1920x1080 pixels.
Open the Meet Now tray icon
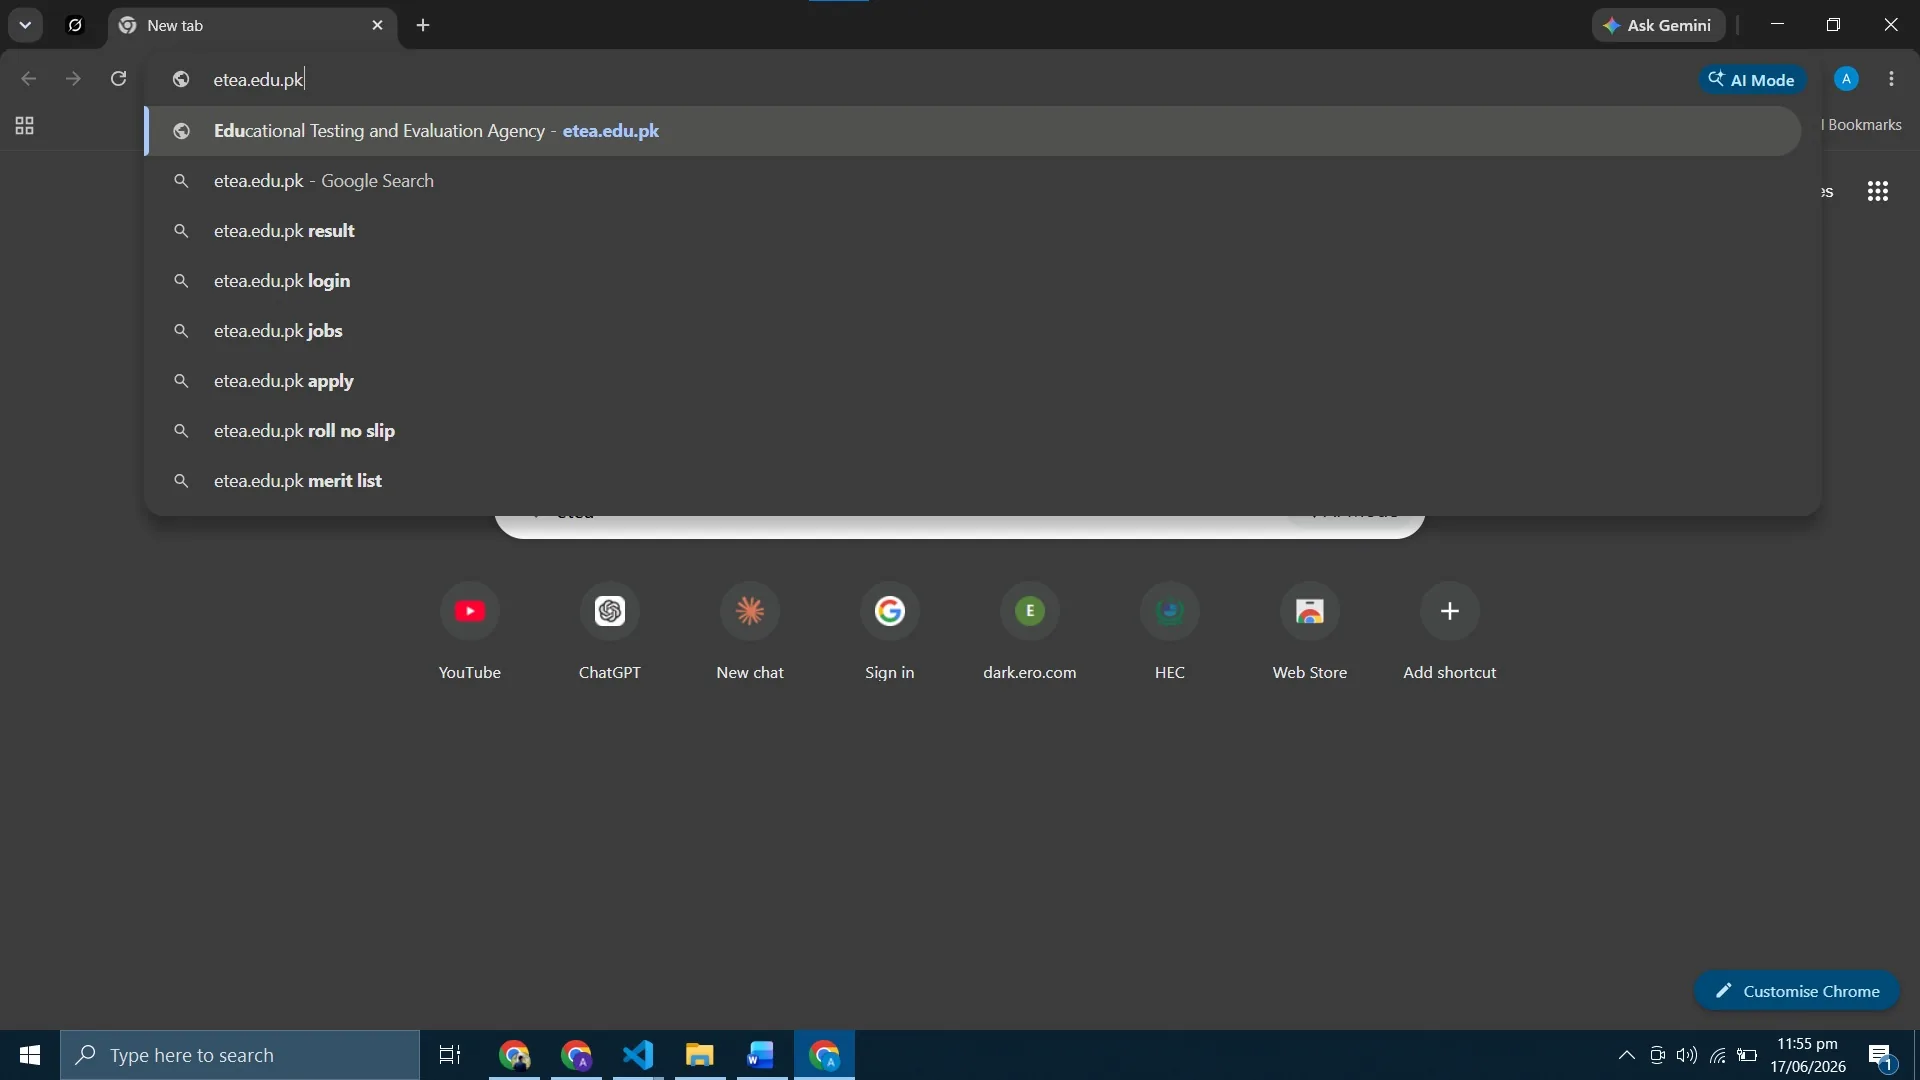point(1657,1055)
